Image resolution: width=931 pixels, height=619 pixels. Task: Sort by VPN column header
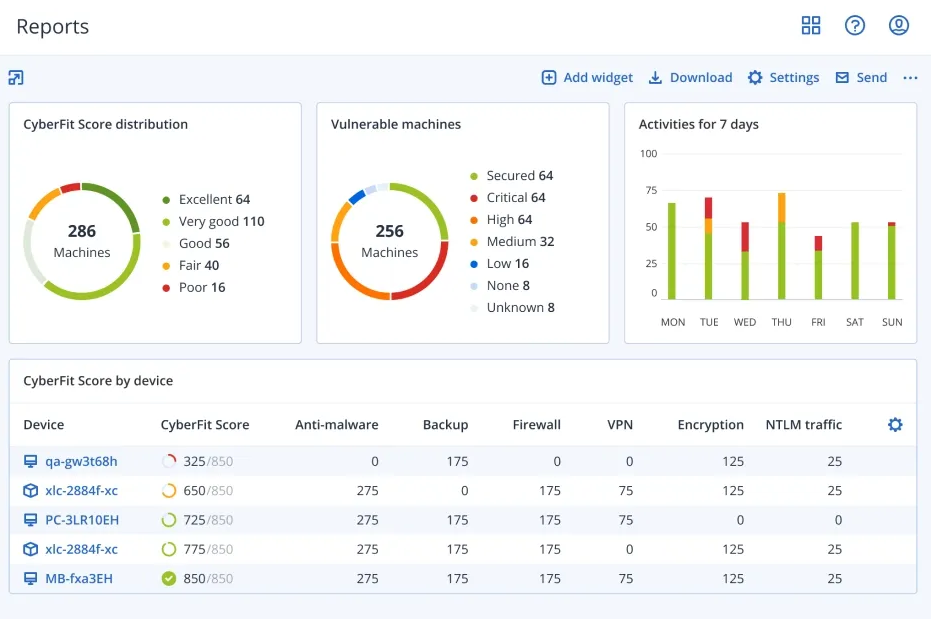(620, 424)
